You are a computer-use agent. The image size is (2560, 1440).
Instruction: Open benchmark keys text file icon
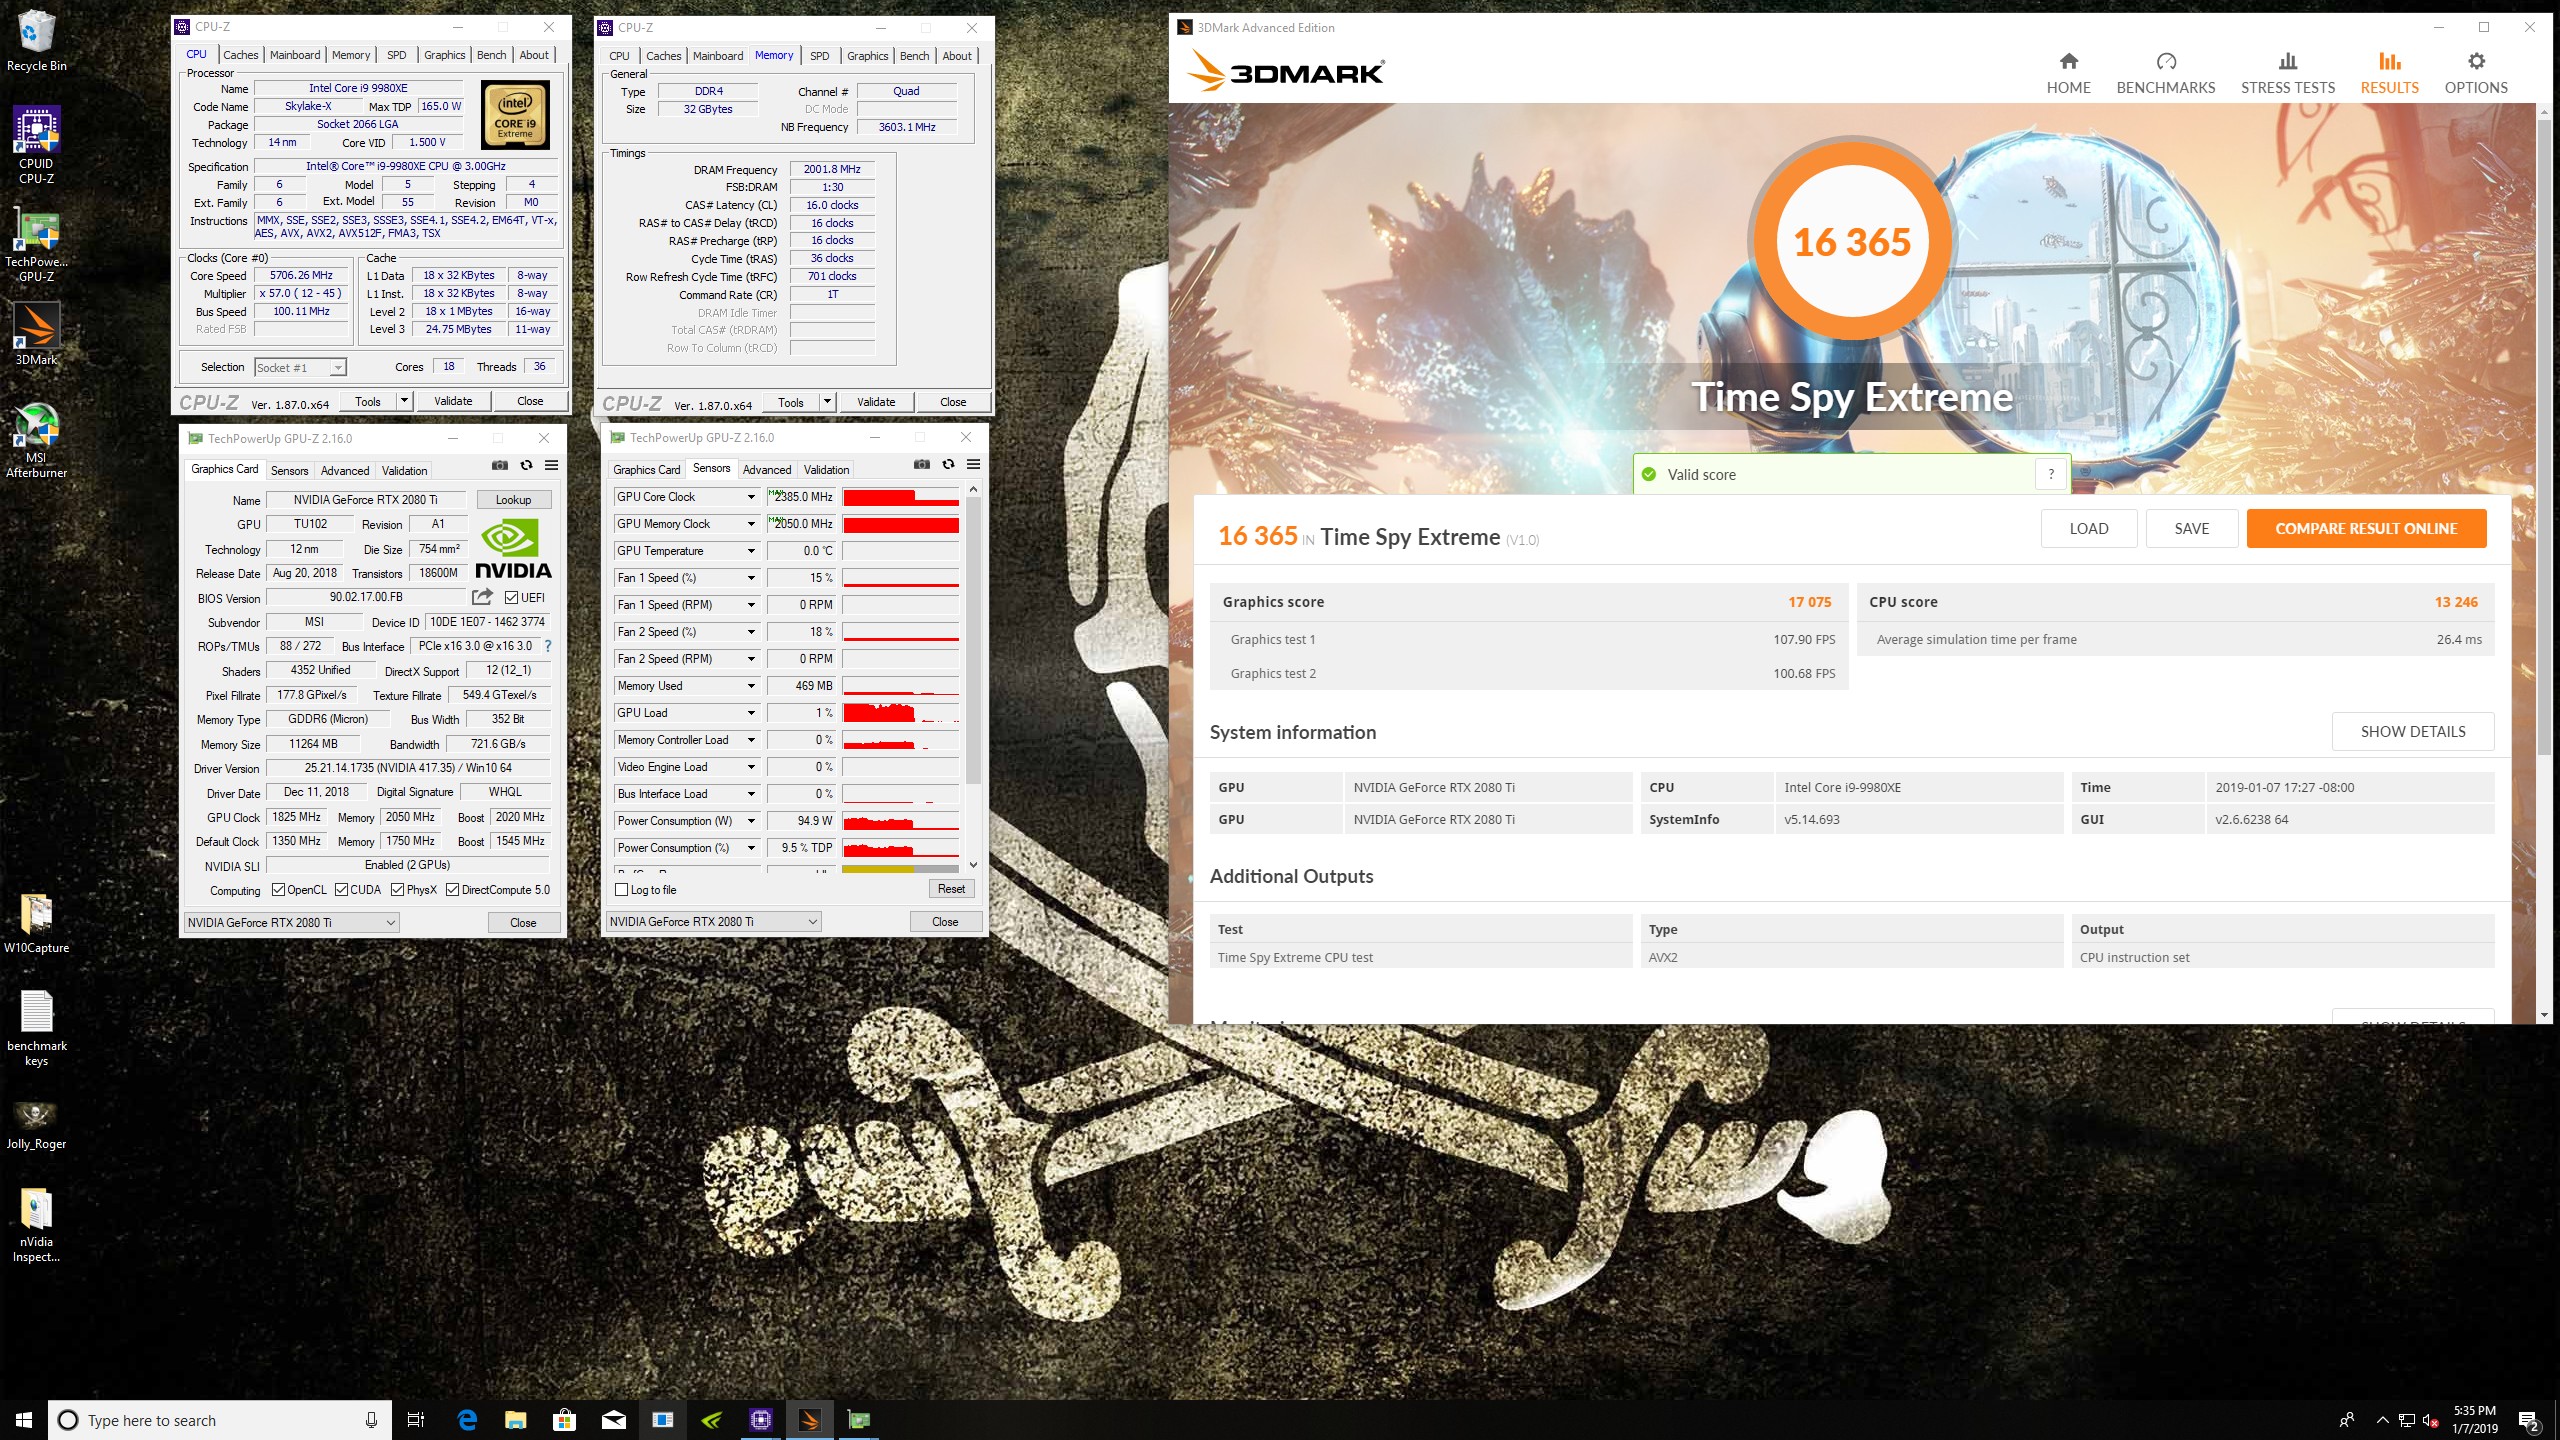36,1027
